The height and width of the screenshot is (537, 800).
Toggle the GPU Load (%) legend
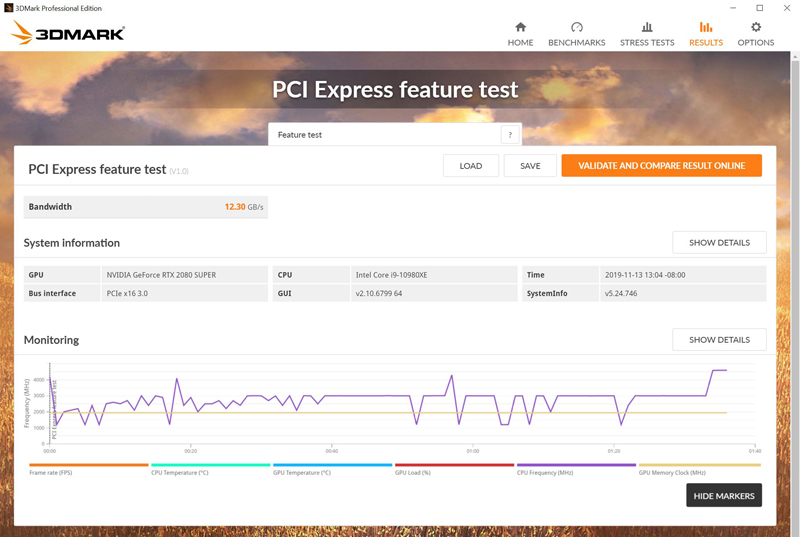454,469
